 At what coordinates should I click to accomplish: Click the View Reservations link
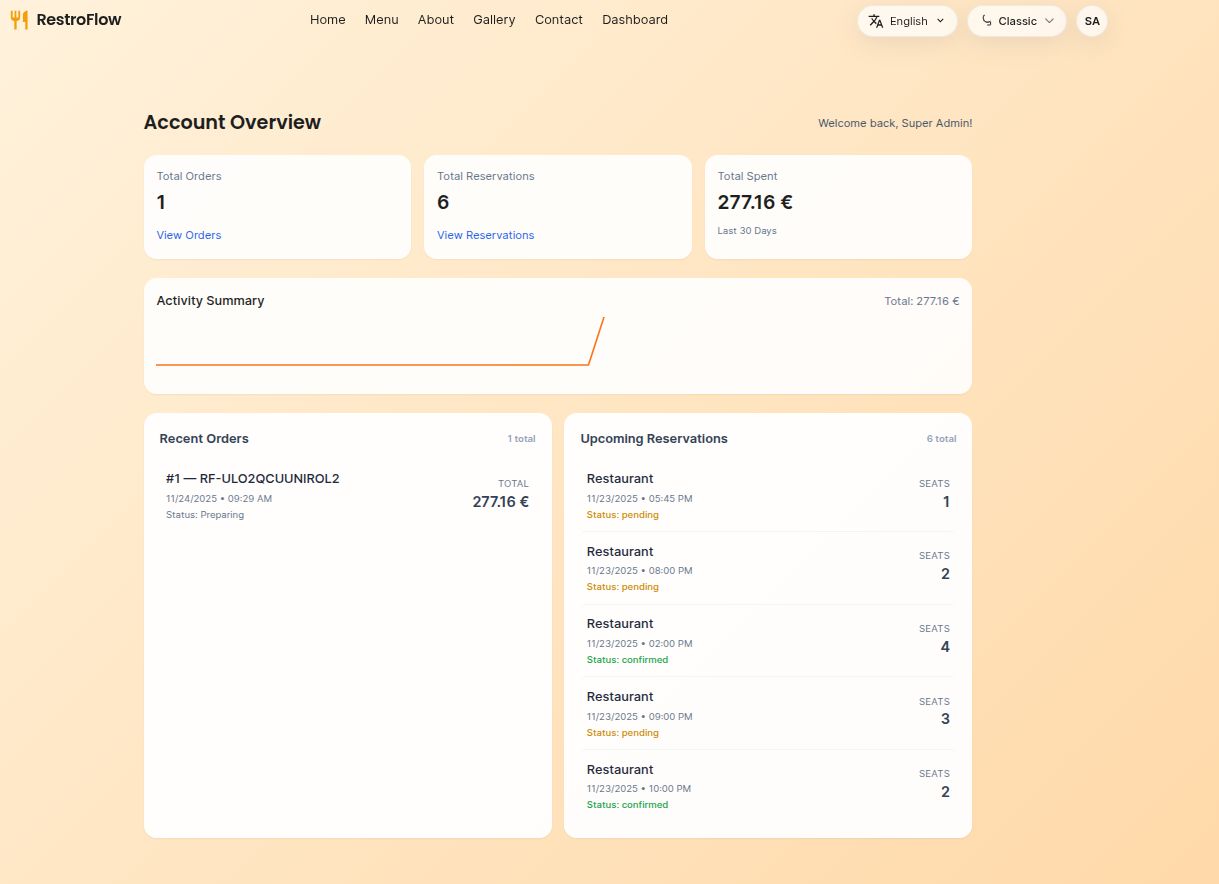coord(485,235)
